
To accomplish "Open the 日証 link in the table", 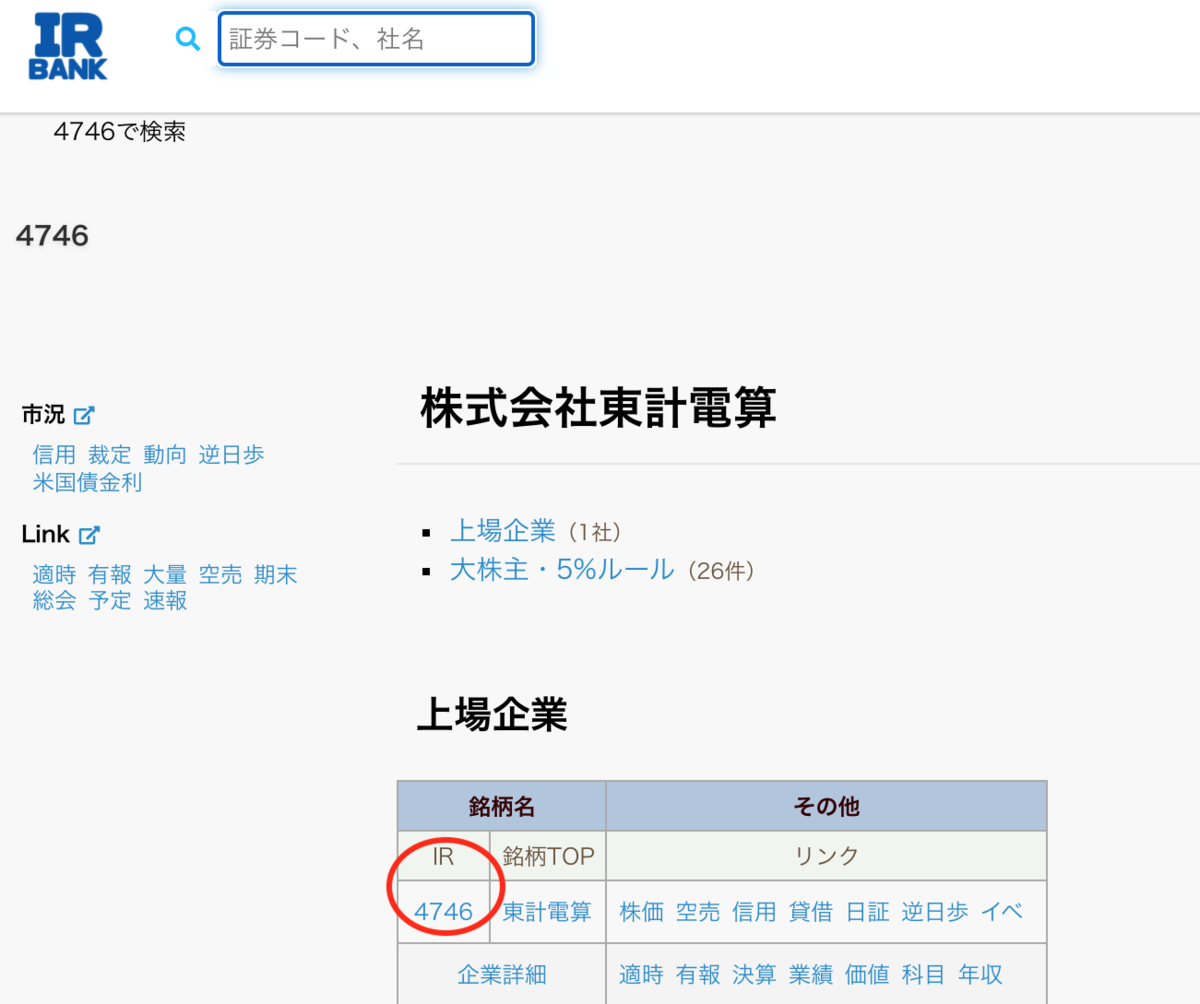I will coord(867,912).
